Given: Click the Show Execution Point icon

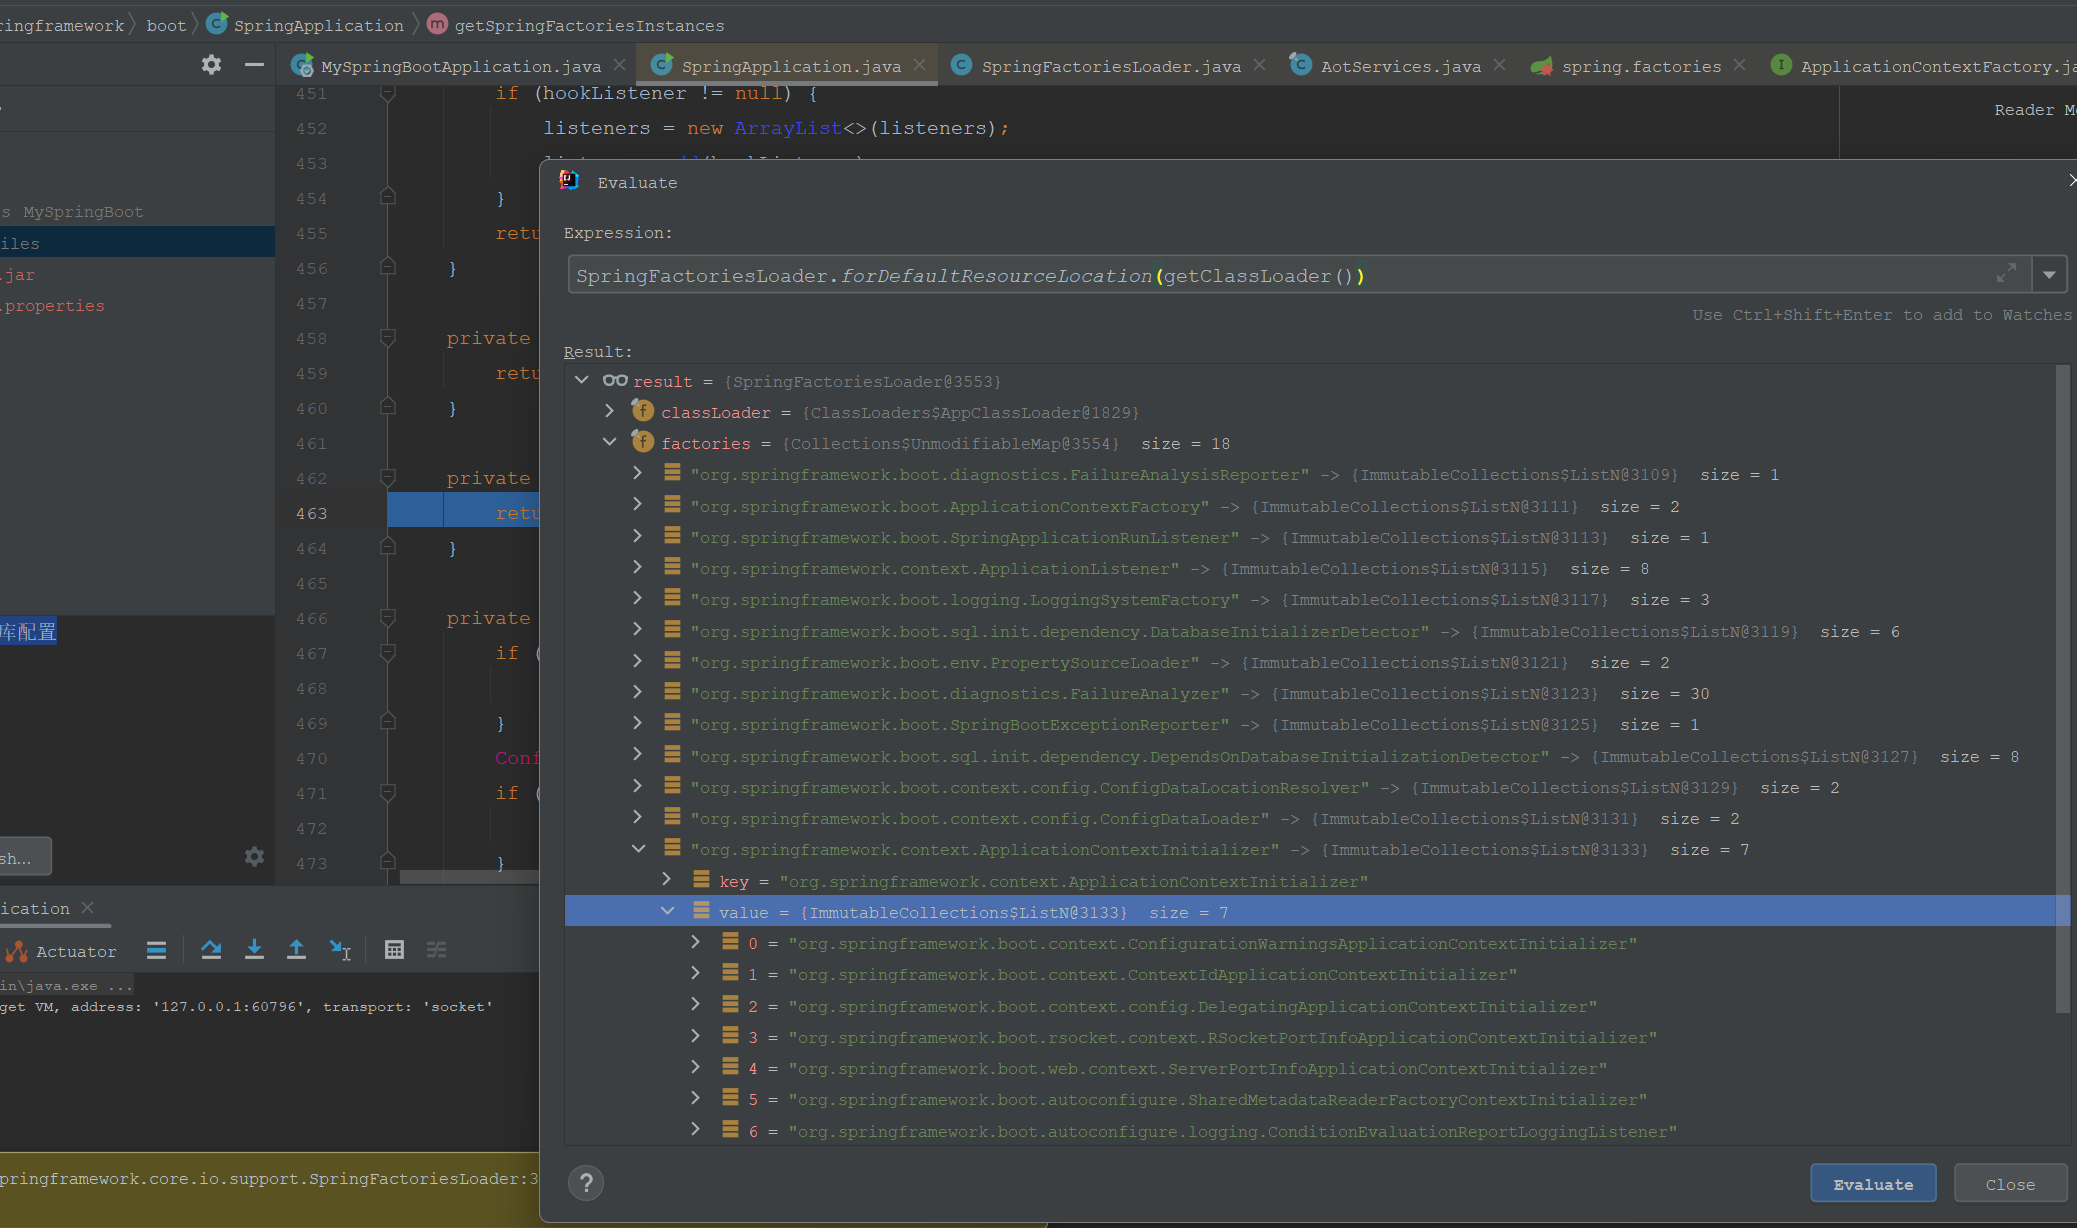Looking at the screenshot, I should coord(156,950).
